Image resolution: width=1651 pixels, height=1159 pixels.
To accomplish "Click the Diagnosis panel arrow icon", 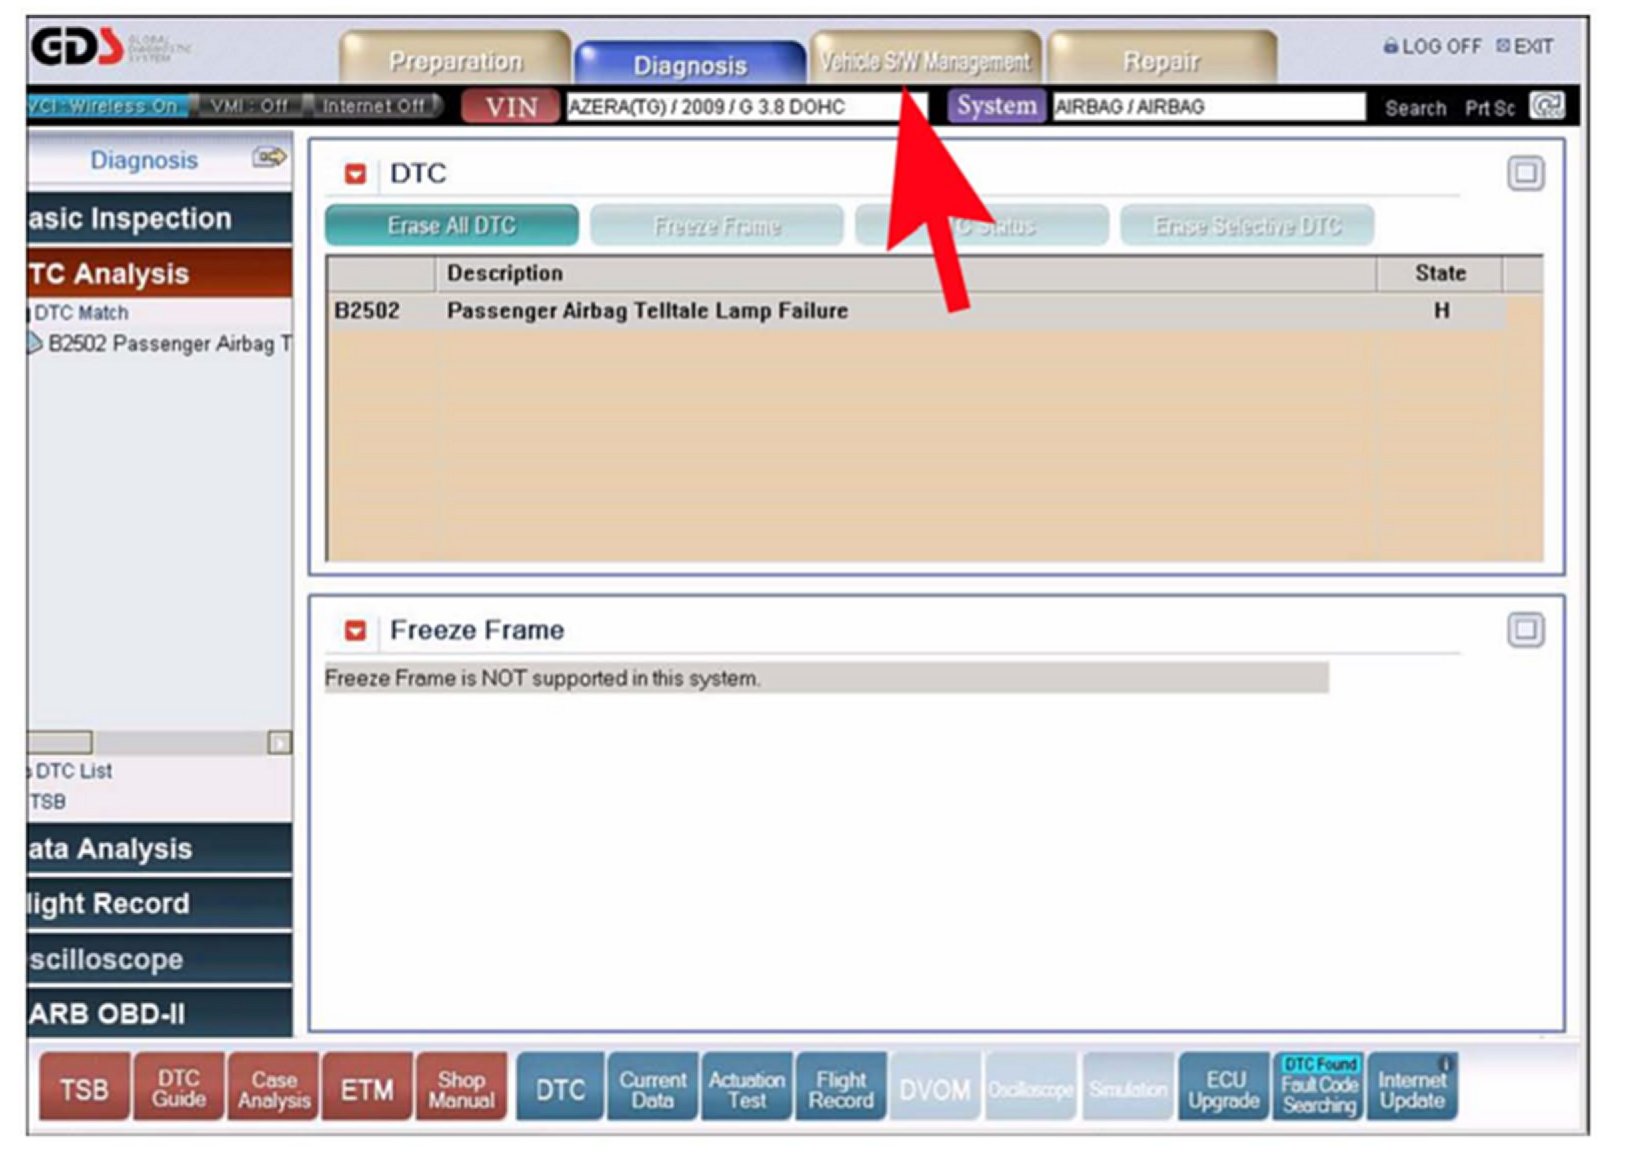I will (268, 158).
